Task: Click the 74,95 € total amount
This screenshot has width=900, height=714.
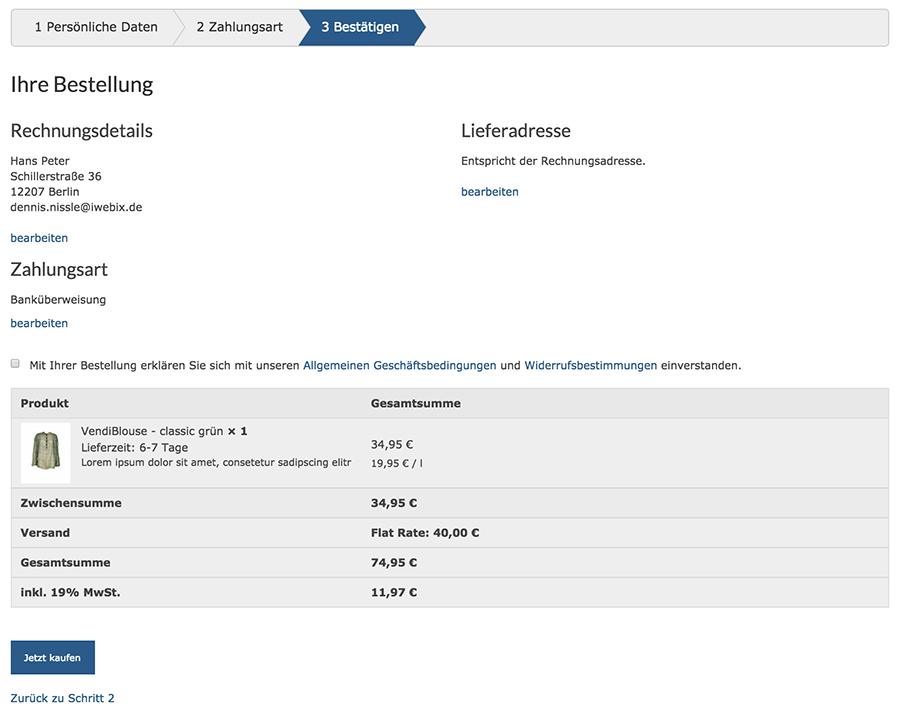Action: point(393,562)
